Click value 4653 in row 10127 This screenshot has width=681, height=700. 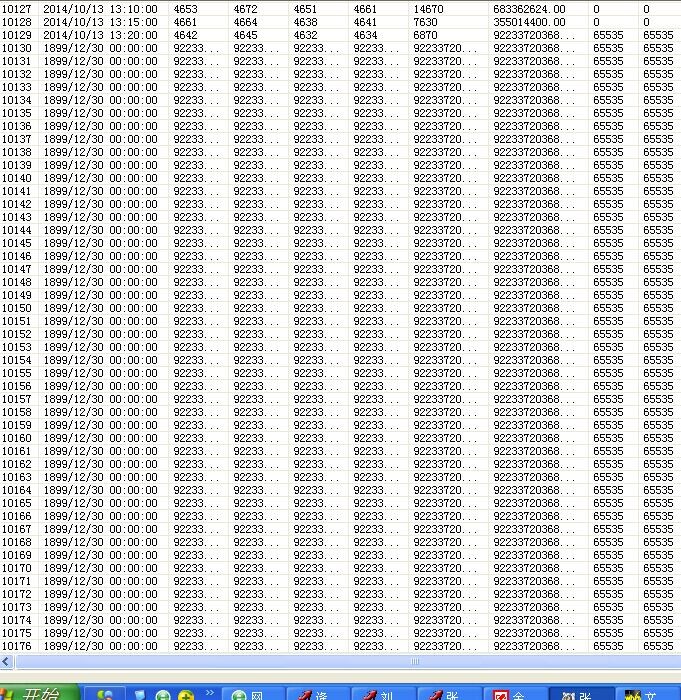(x=185, y=9)
